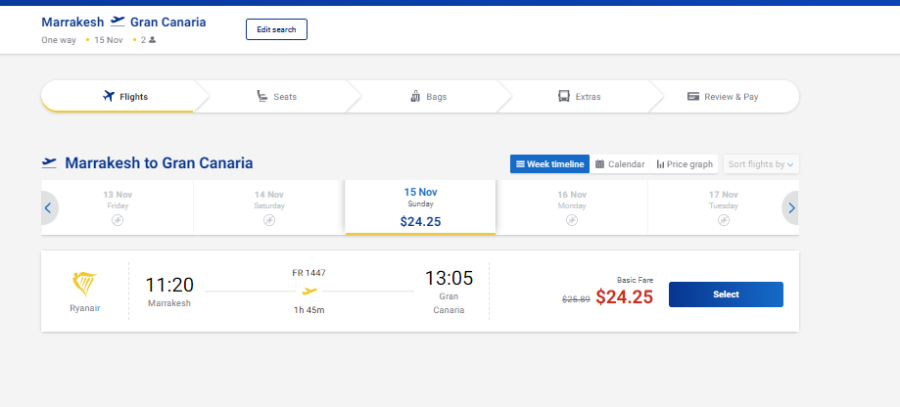The height and width of the screenshot is (407, 900).
Task: Click the Calendar view icon
Action: (599, 164)
